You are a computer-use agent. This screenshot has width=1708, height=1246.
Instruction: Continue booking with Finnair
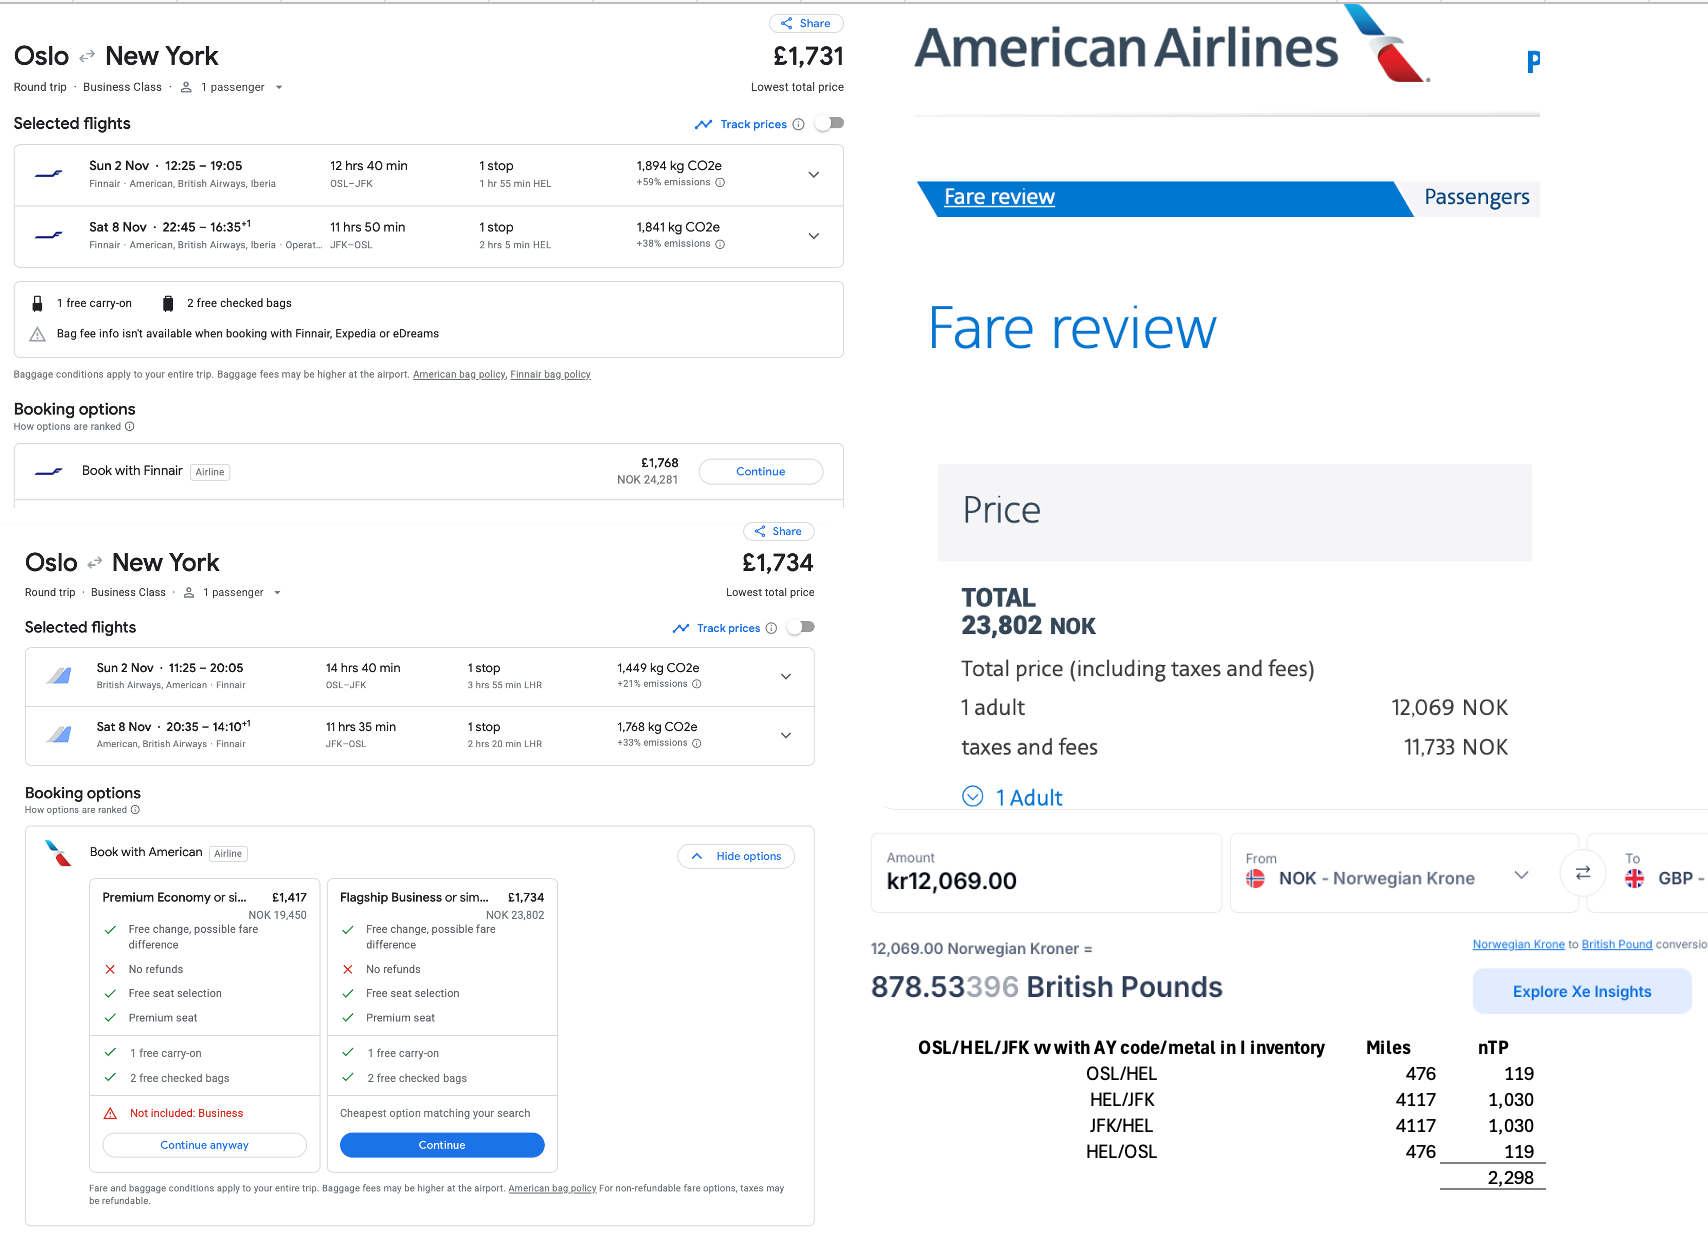pos(760,471)
